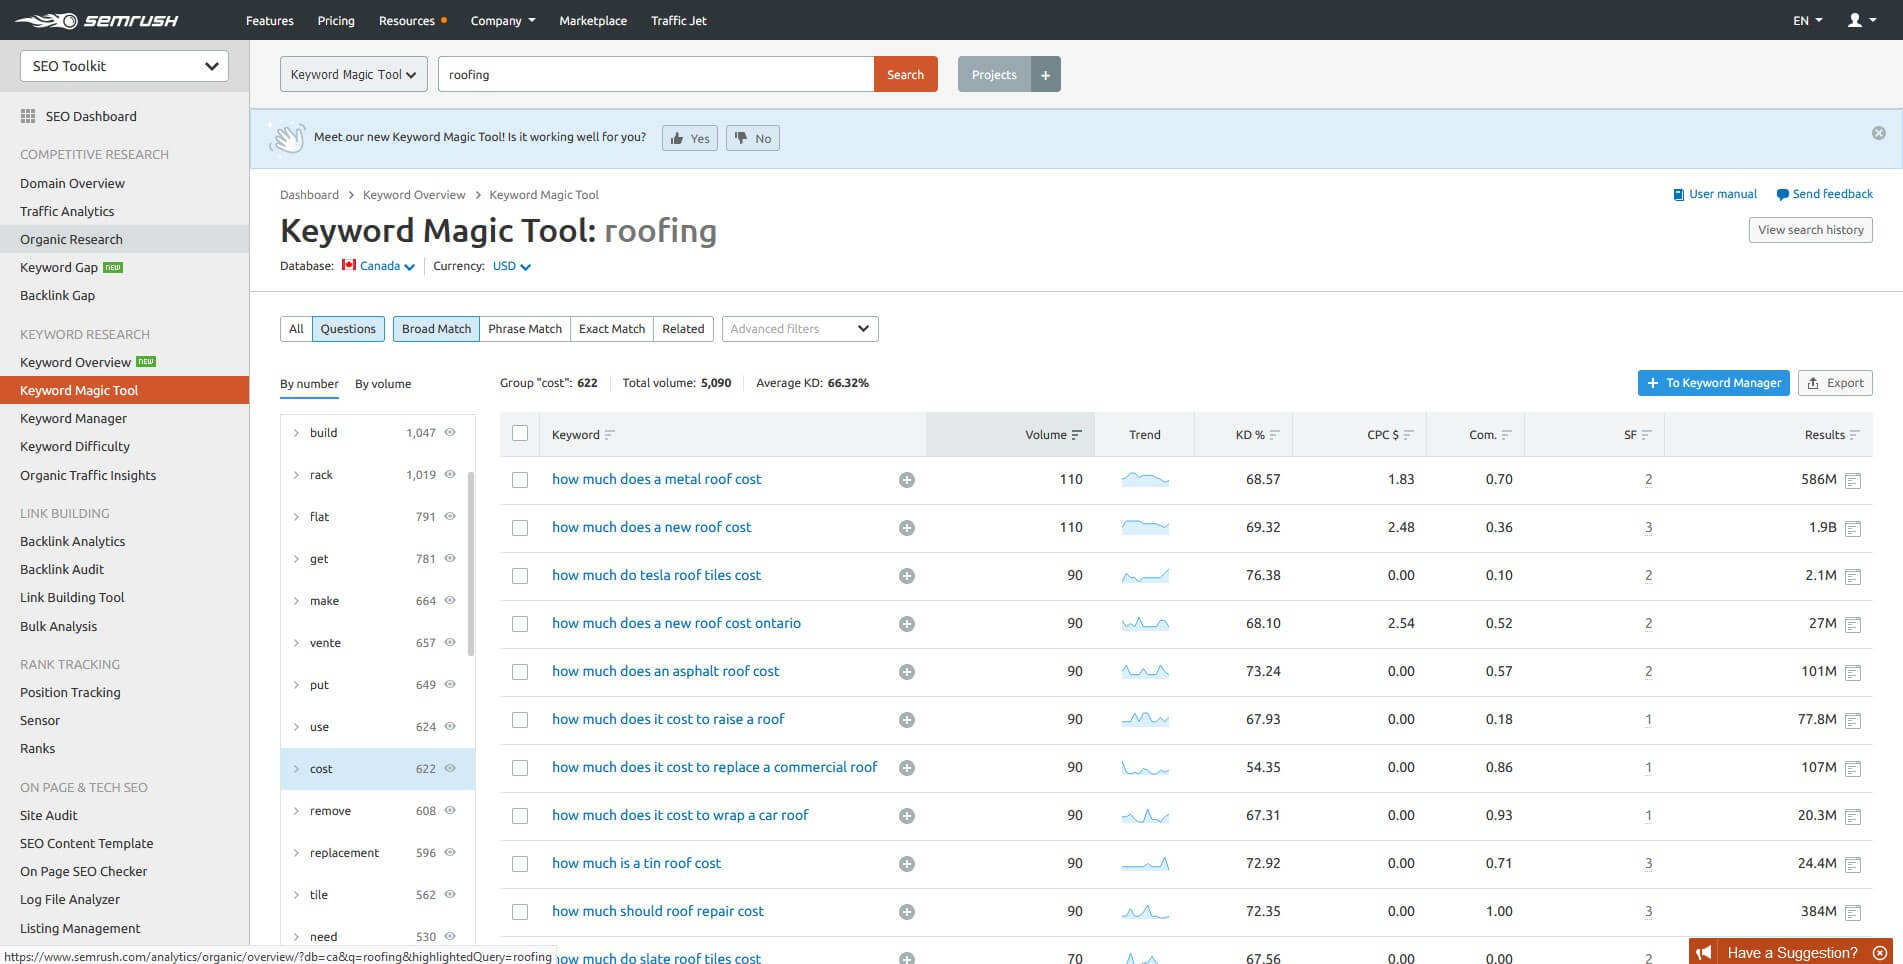Open the Advanced filters dropdown
The image size is (1903, 964).
(x=800, y=329)
